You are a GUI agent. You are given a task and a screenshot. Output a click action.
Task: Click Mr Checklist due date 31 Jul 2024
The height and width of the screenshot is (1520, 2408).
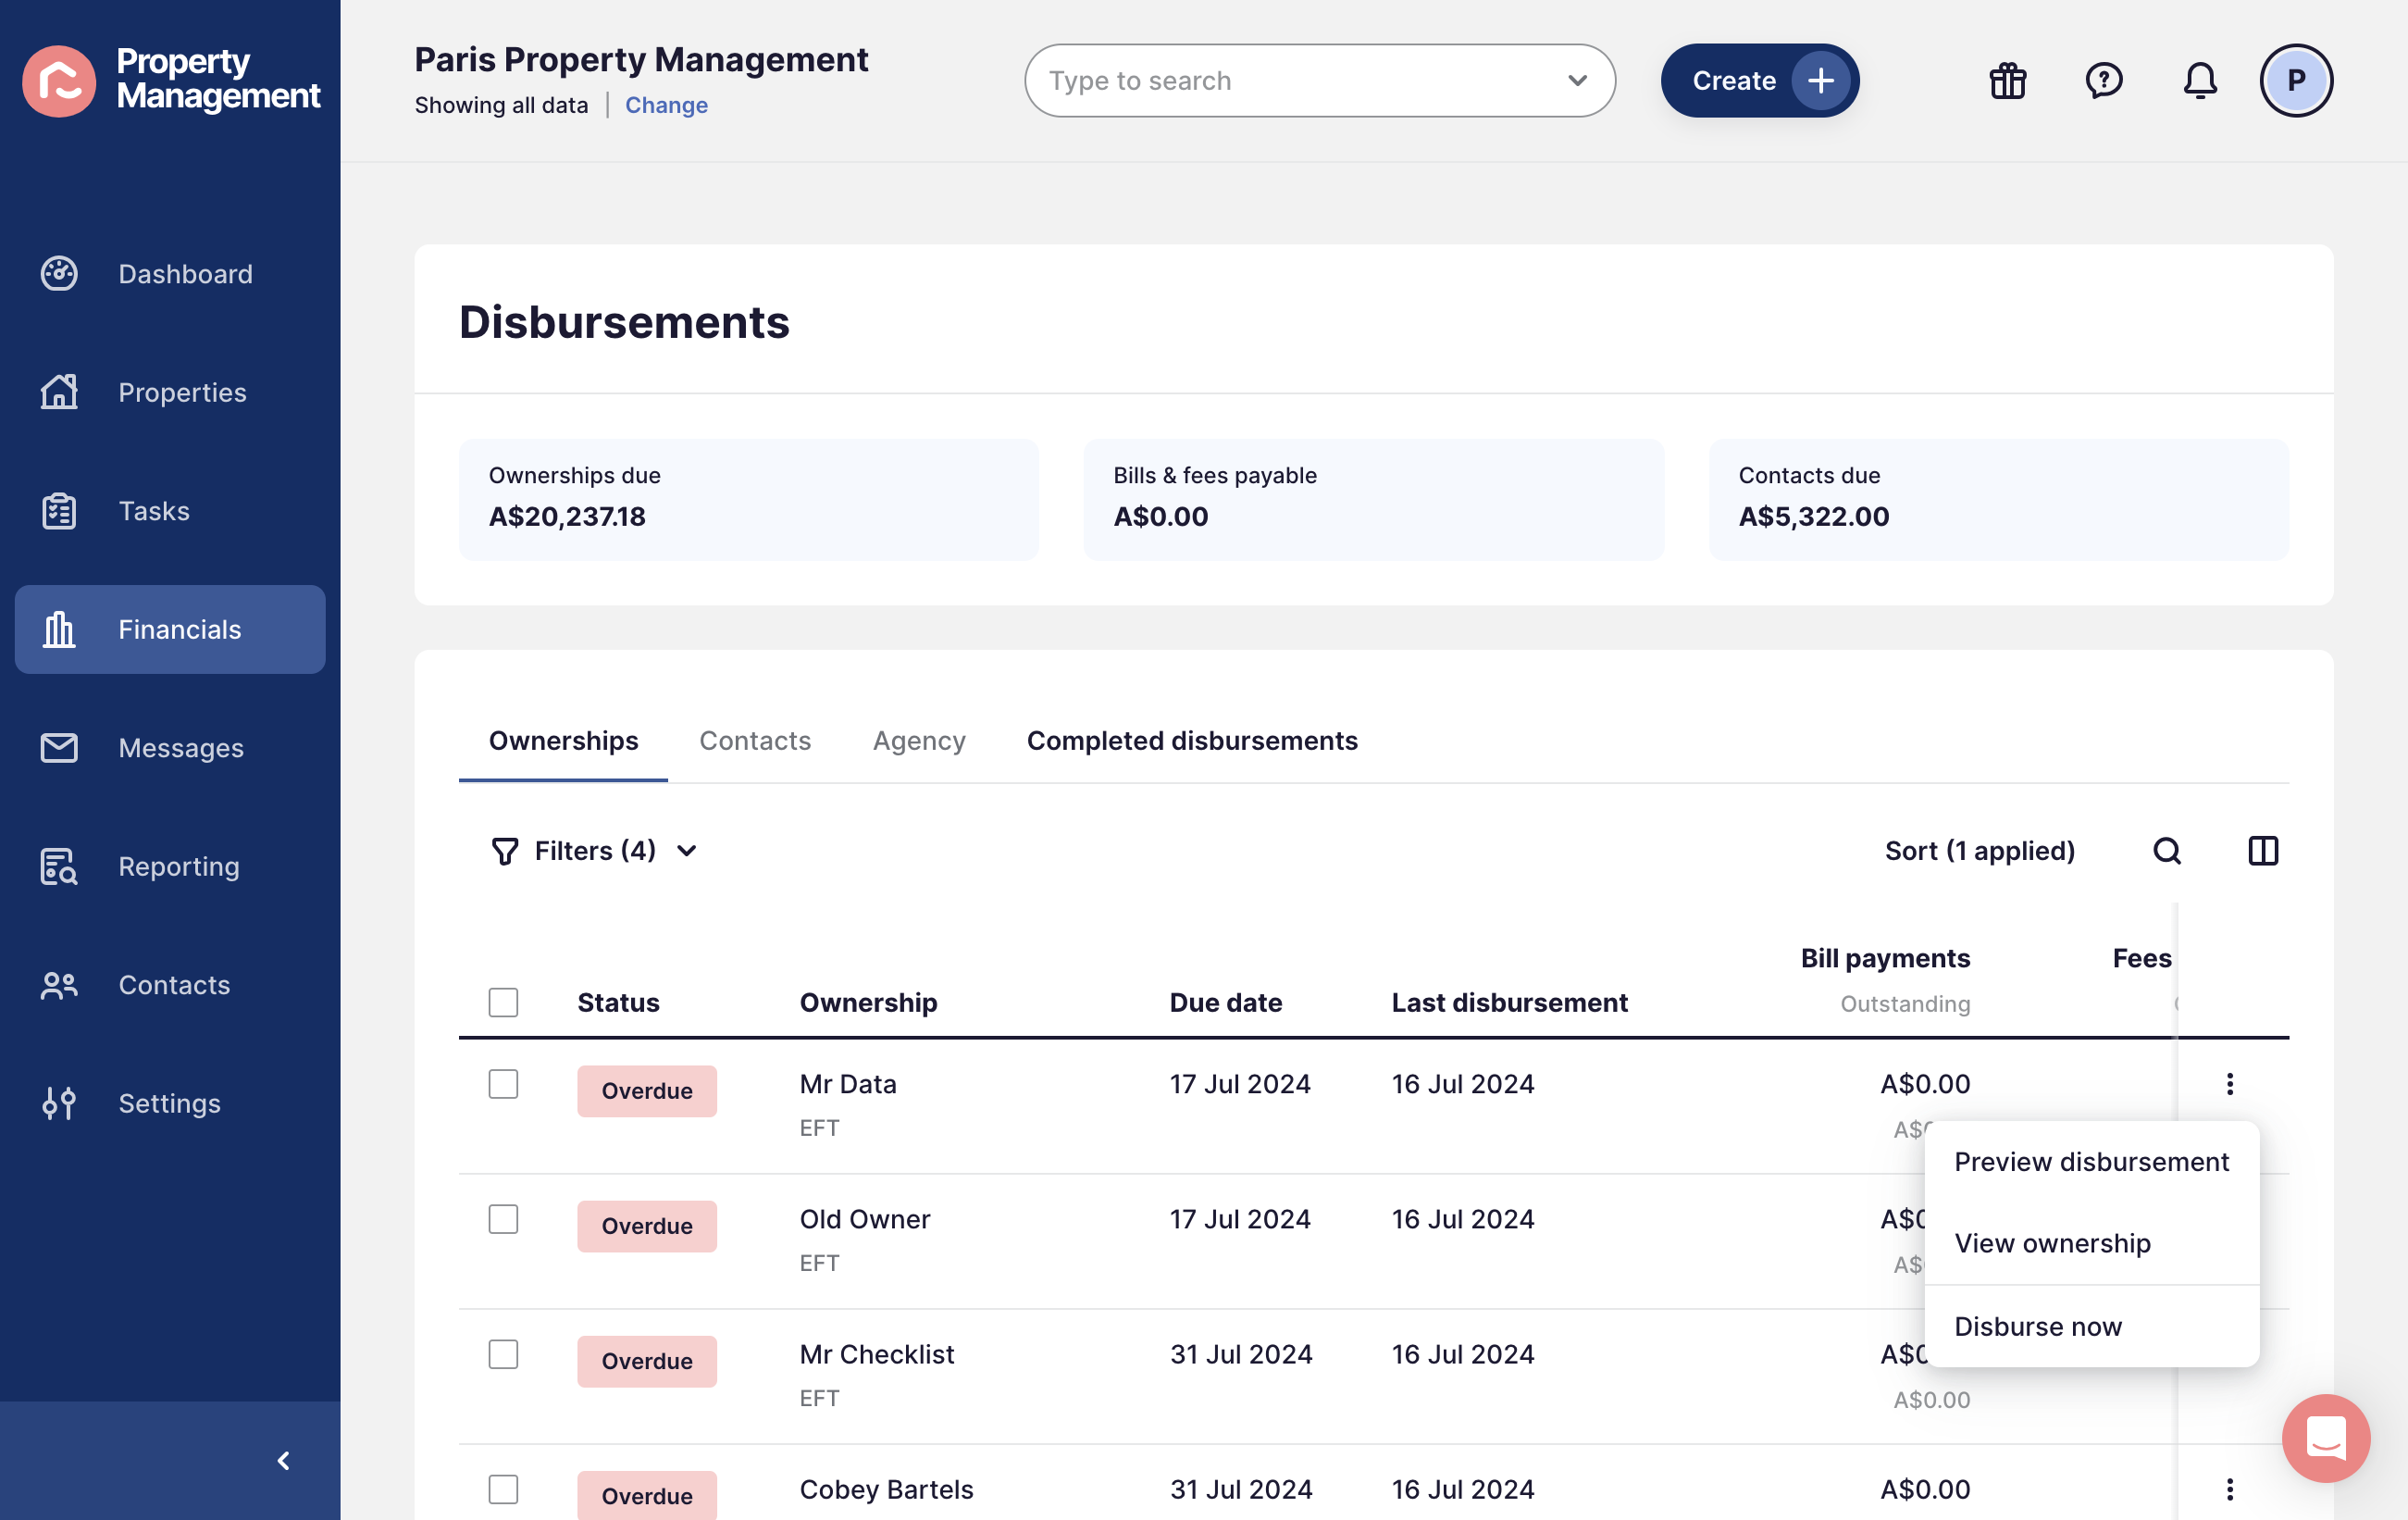coord(1240,1354)
